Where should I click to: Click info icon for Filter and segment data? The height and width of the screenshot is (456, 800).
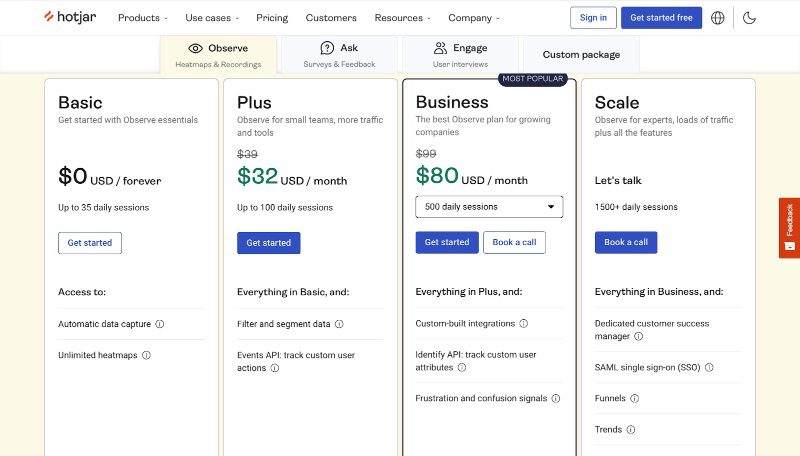click(x=339, y=324)
